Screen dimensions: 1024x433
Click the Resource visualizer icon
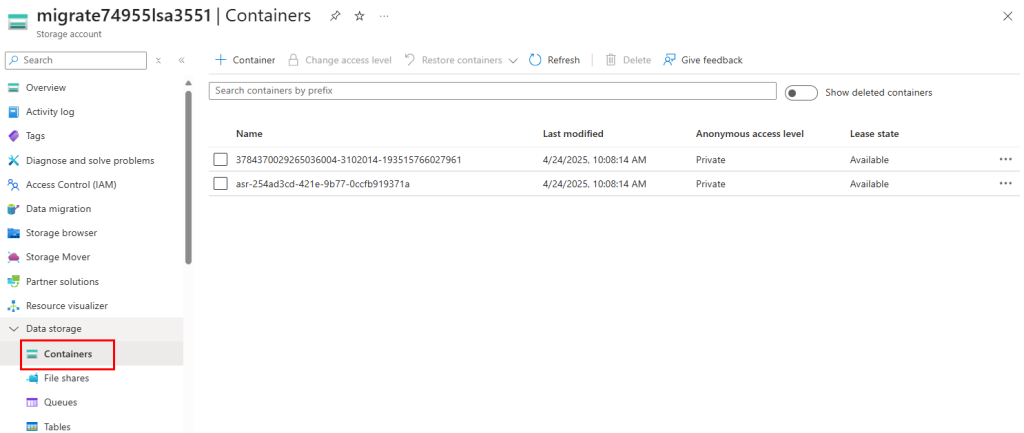click(13, 306)
